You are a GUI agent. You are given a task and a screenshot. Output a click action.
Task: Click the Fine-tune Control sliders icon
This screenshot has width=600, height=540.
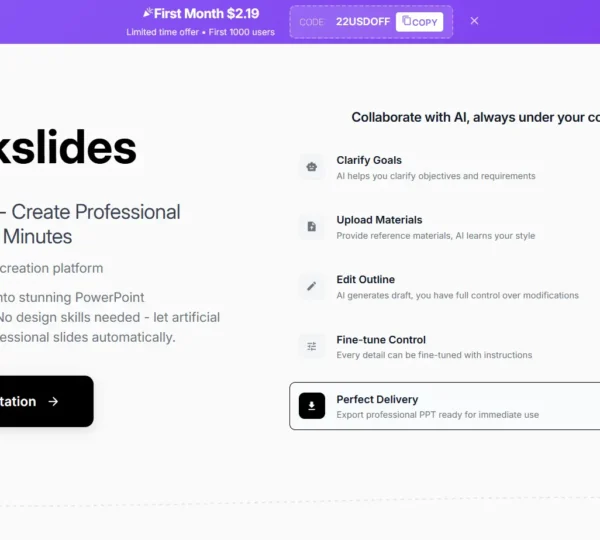click(x=312, y=346)
